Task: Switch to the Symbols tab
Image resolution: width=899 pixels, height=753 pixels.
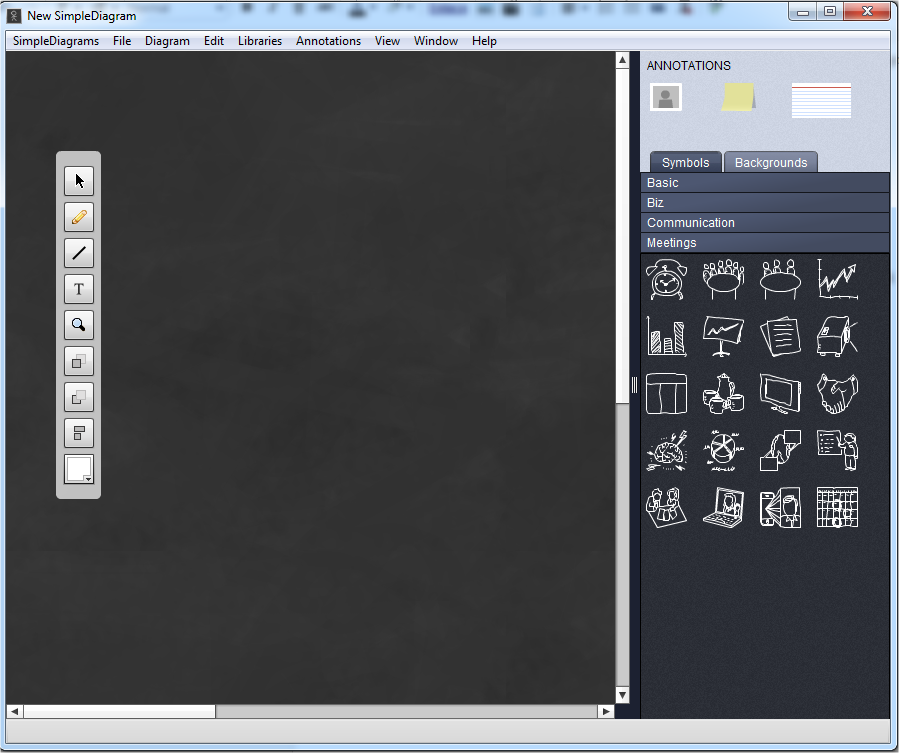Action: pos(685,162)
